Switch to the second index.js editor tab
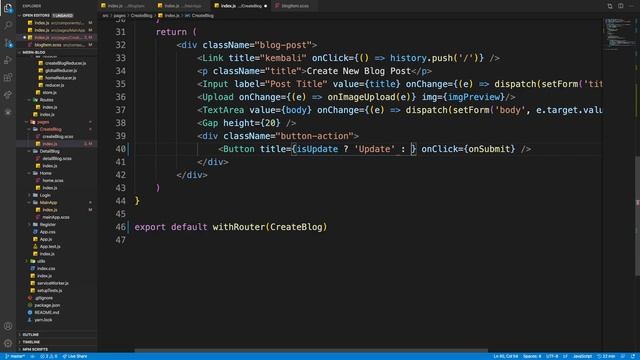 pos(182,6)
